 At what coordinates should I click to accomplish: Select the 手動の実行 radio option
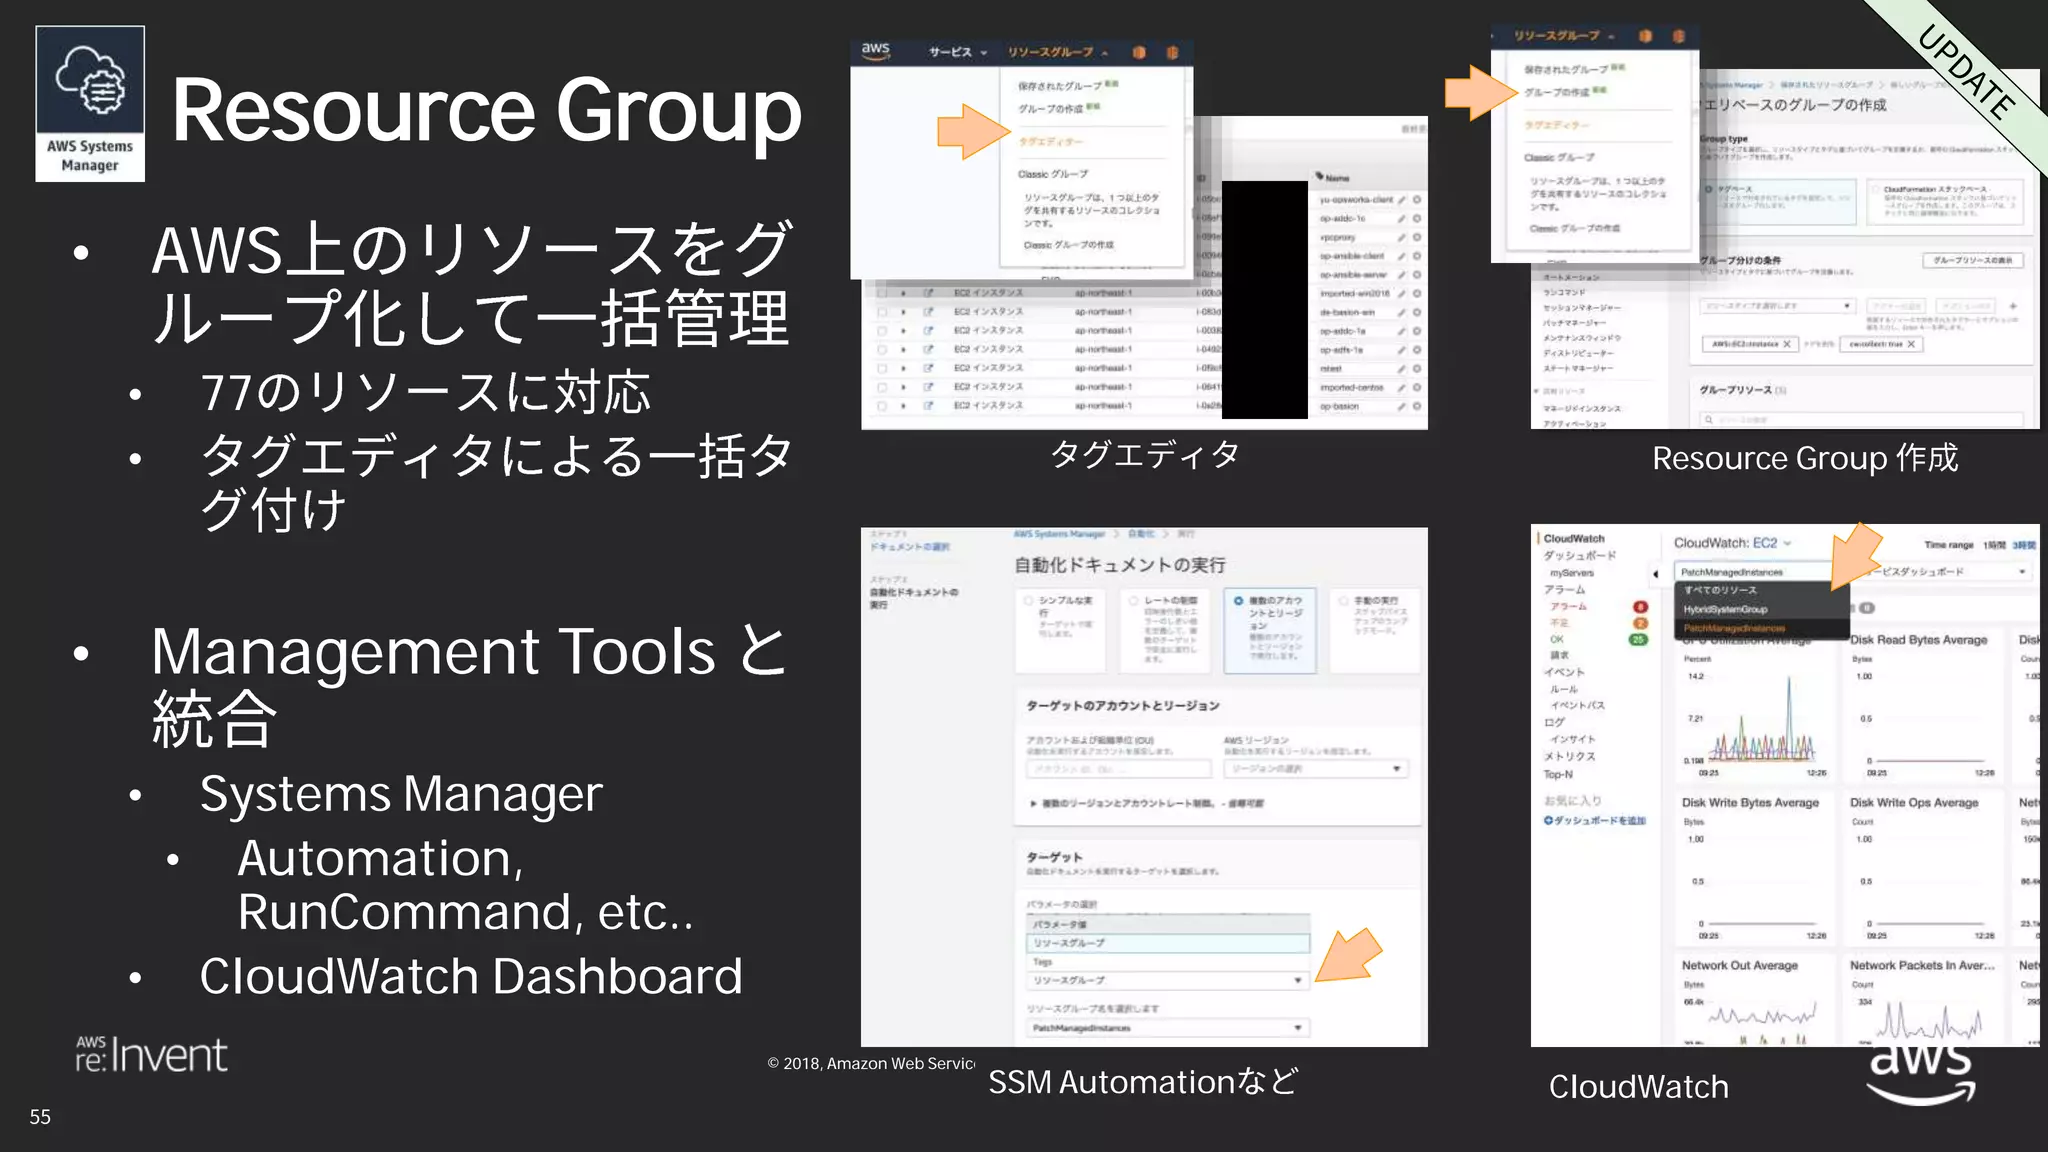click(1344, 601)
